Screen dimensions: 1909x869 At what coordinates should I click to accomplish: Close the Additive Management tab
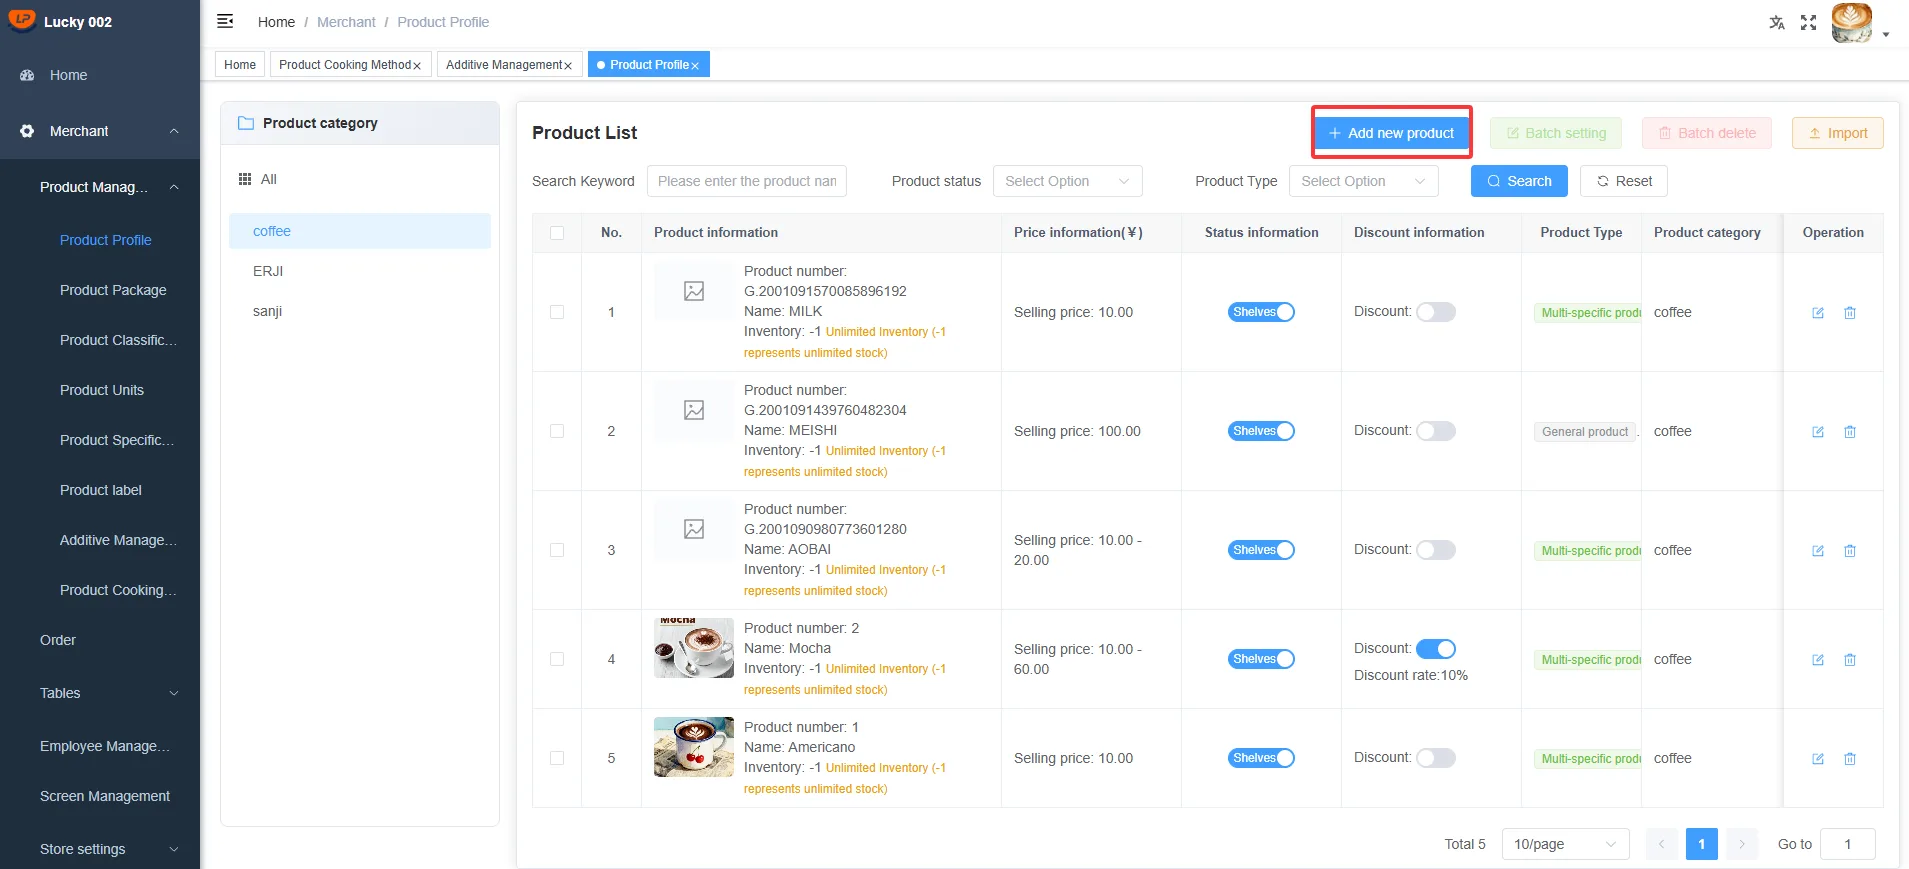coord(568,66)
